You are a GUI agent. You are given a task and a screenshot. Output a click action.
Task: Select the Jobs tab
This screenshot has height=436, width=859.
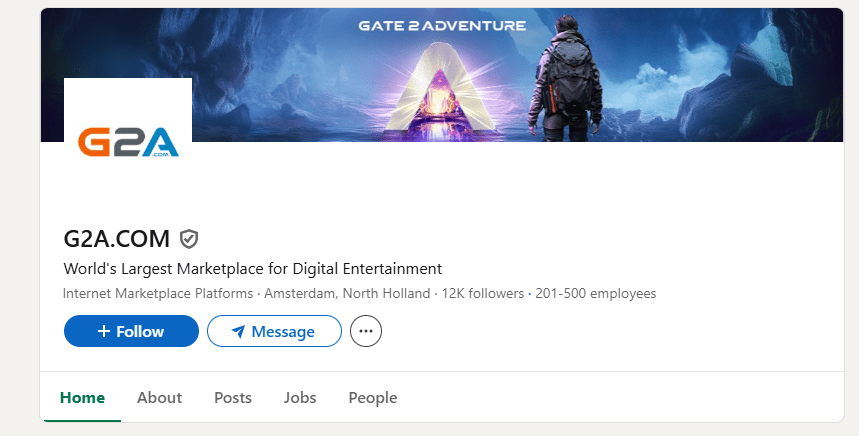point(300,398)
